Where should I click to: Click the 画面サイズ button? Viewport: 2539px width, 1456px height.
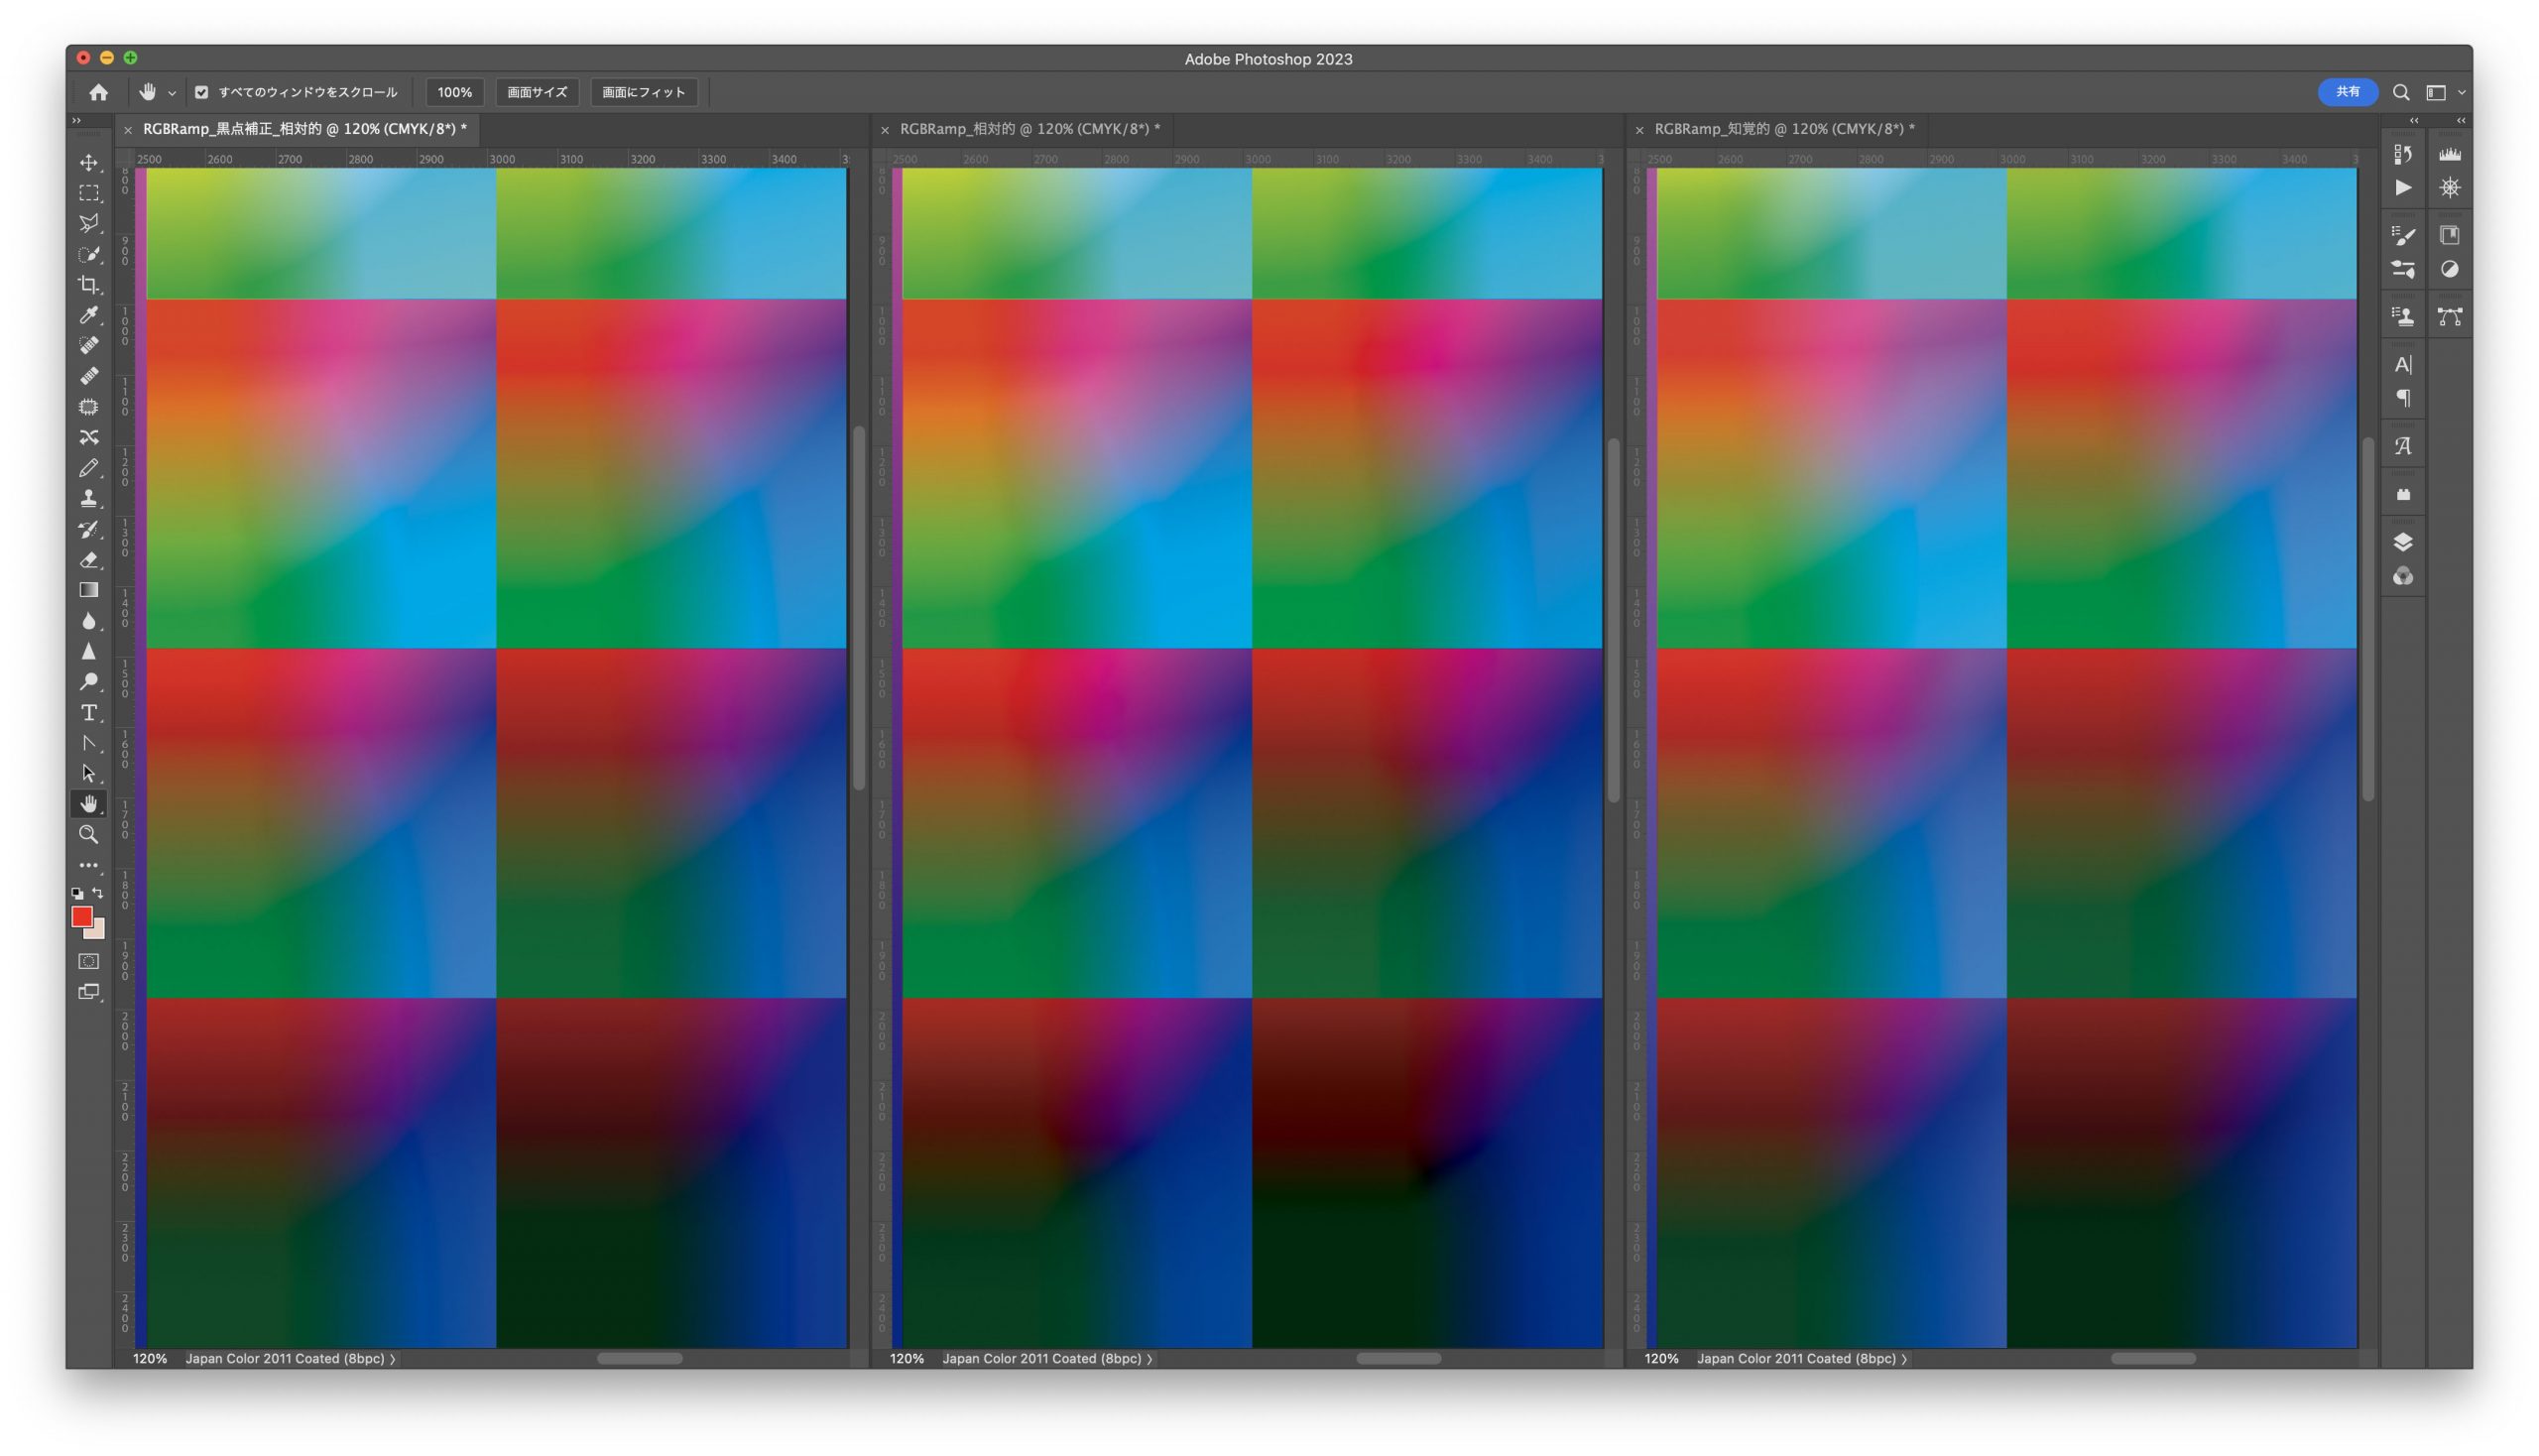537,92
